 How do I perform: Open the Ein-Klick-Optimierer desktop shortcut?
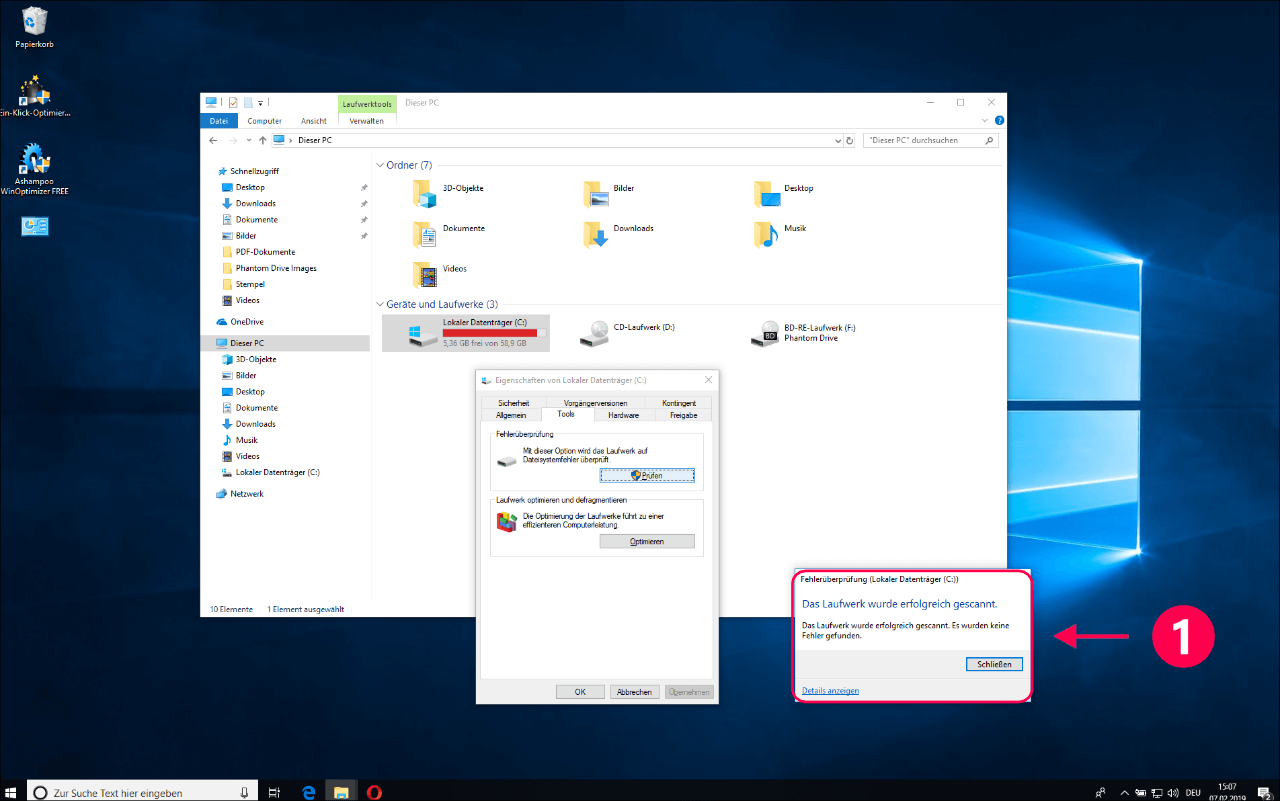(x=34, y=97)
